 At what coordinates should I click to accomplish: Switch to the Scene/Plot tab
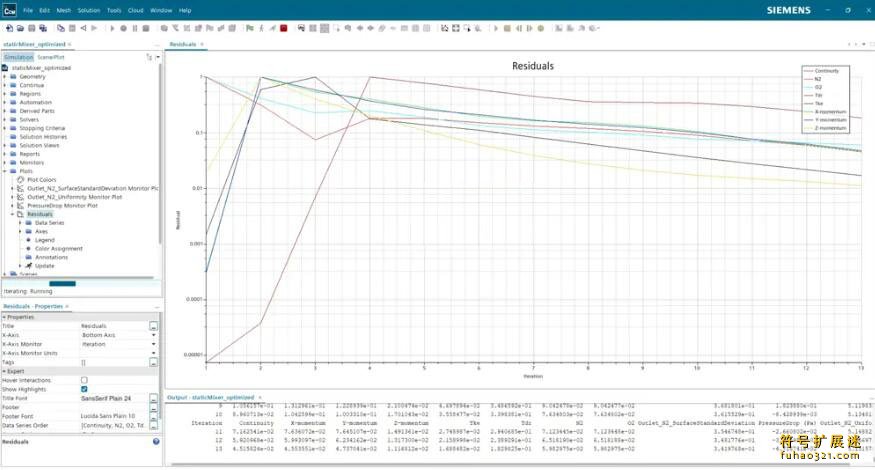(51, 58)
